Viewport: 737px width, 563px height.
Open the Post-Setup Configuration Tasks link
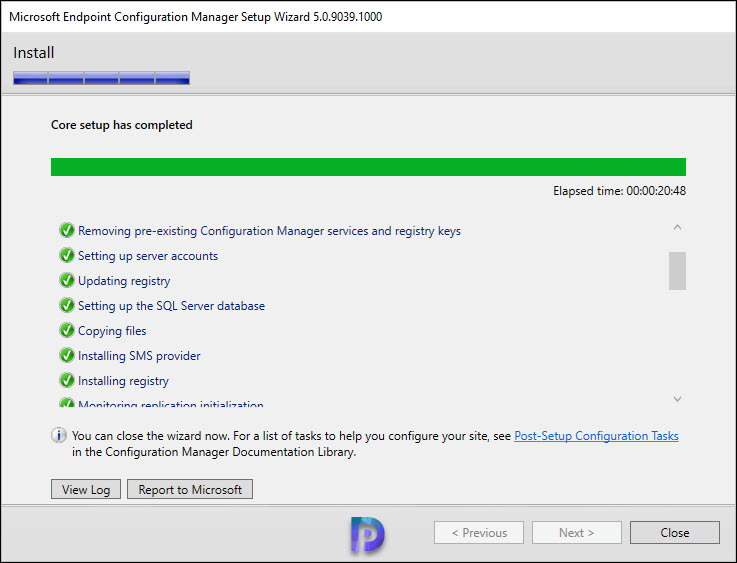point(596,436)
